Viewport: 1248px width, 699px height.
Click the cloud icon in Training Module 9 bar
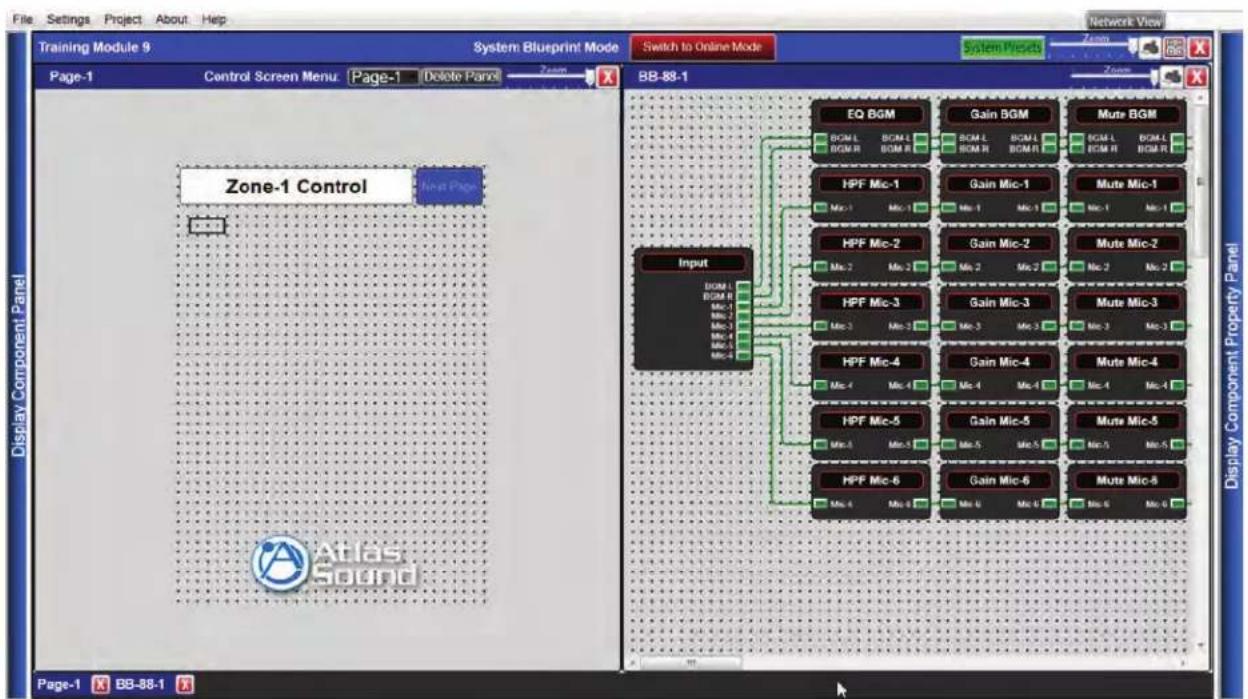(x=1150, y=47)
